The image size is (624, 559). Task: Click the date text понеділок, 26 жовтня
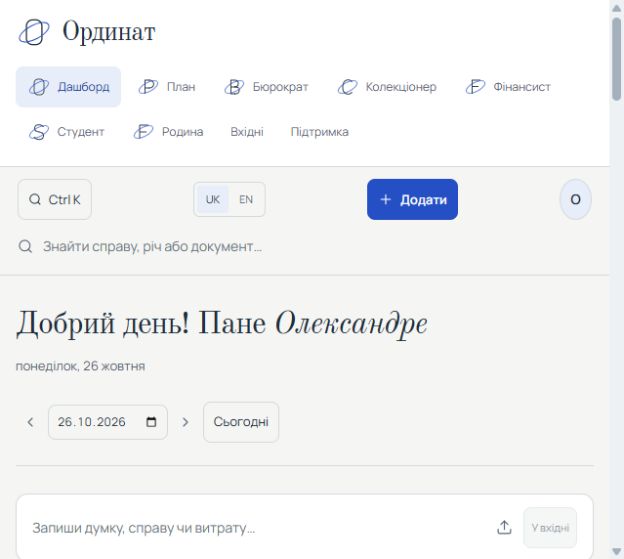[80, 366]
